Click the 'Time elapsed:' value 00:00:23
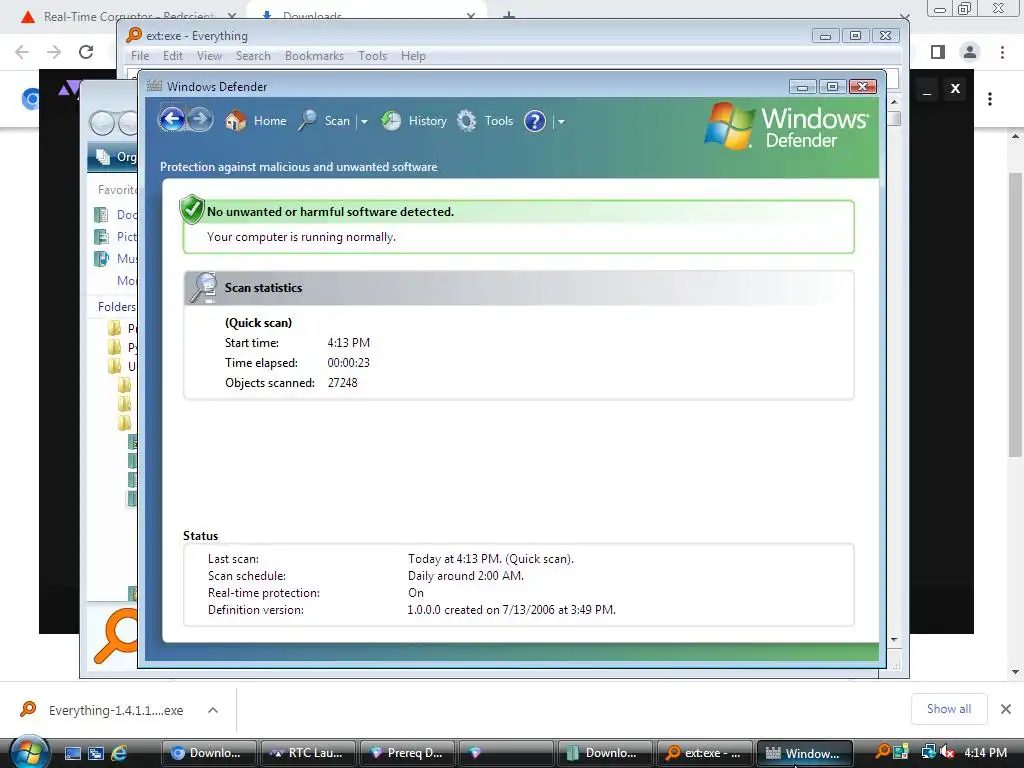This screenshot has width=1024, height=768. point(348,362)
